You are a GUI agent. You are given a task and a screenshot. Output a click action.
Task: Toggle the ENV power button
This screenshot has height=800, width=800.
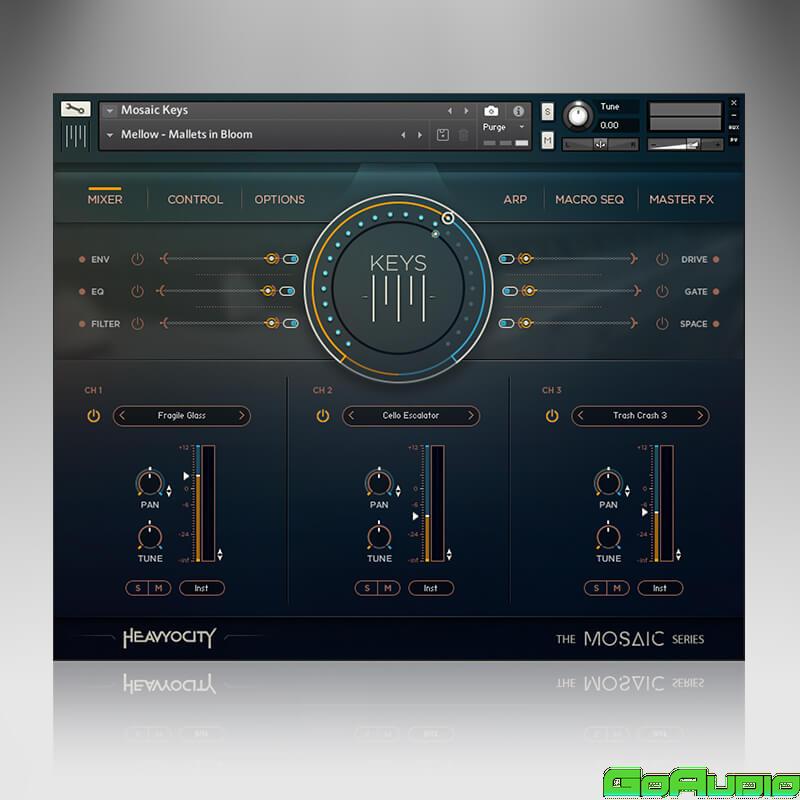[x=137, y=259]
